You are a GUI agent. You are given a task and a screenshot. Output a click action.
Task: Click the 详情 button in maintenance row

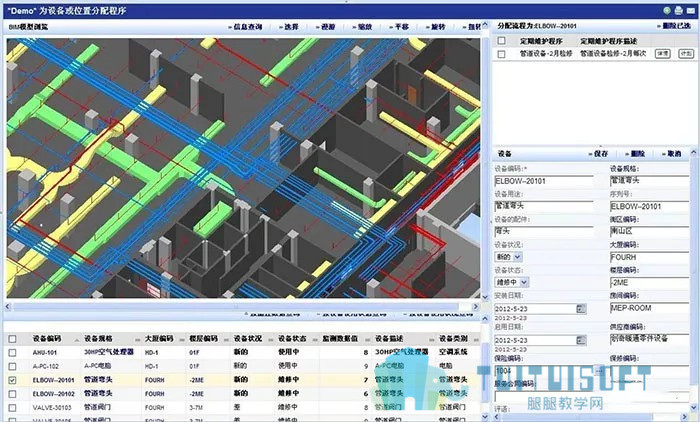click(x=662, y=54)
